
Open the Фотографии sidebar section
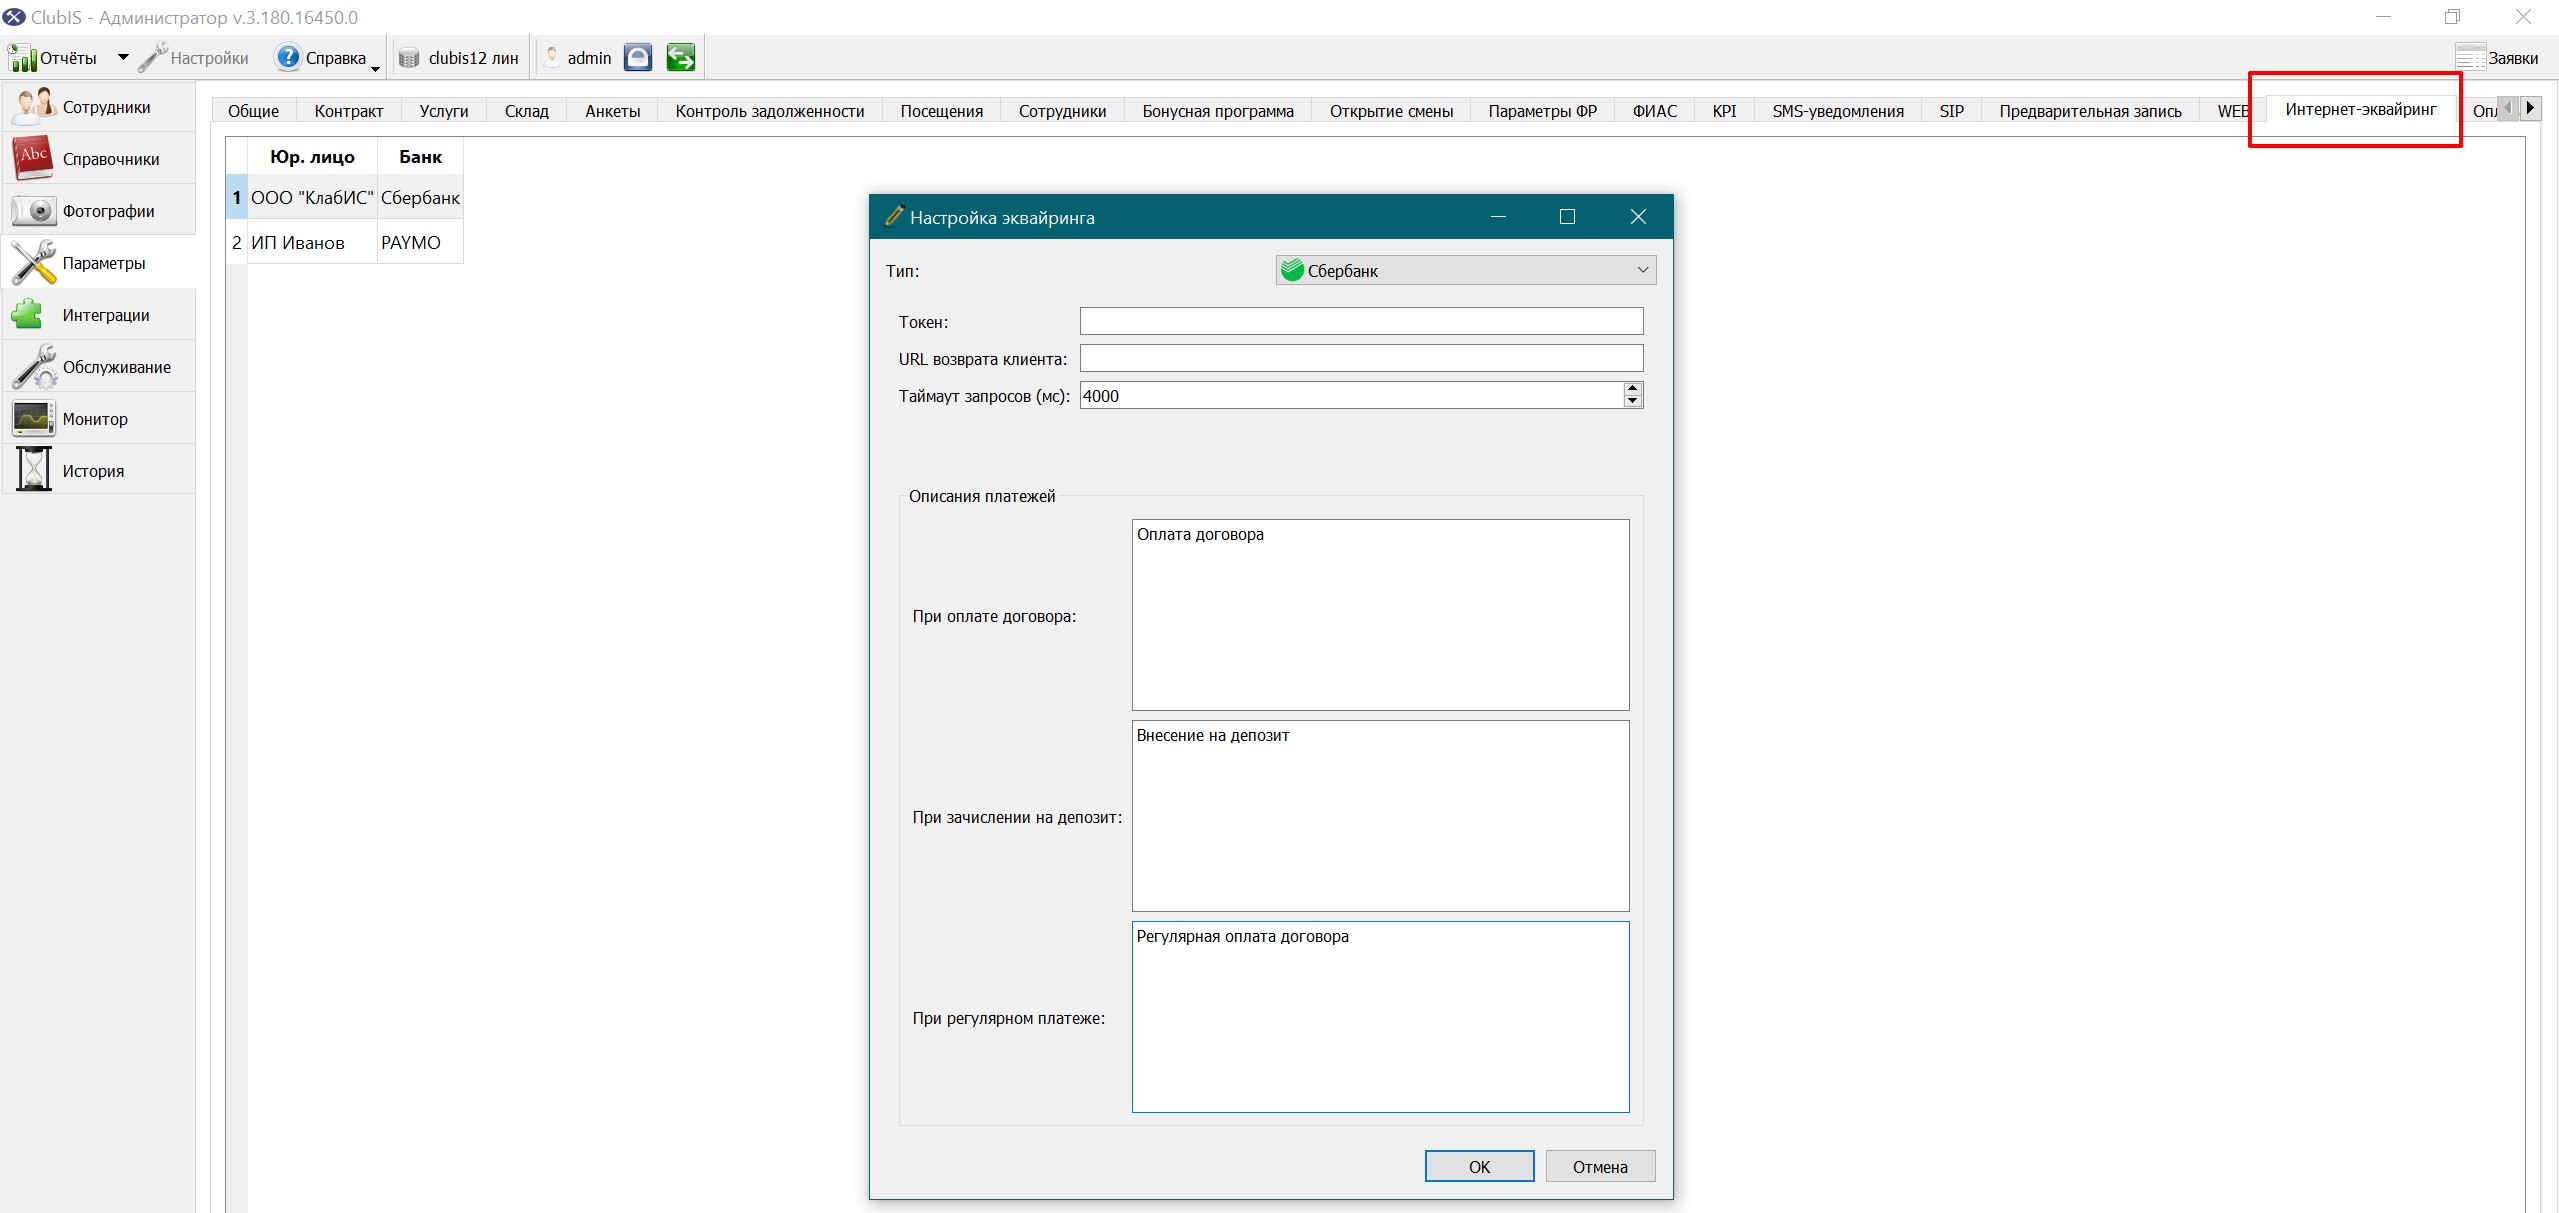coord(98,211)
